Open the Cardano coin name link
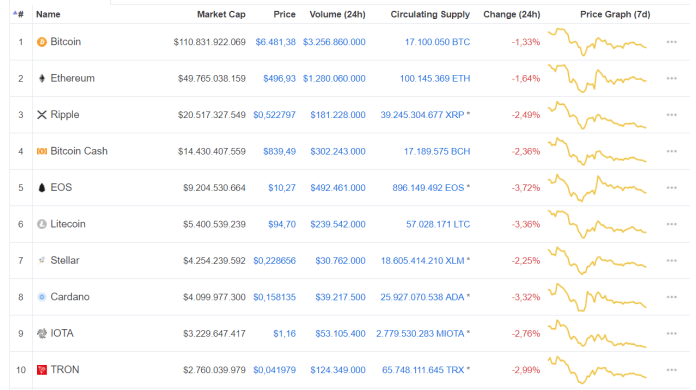 (70, 297)
